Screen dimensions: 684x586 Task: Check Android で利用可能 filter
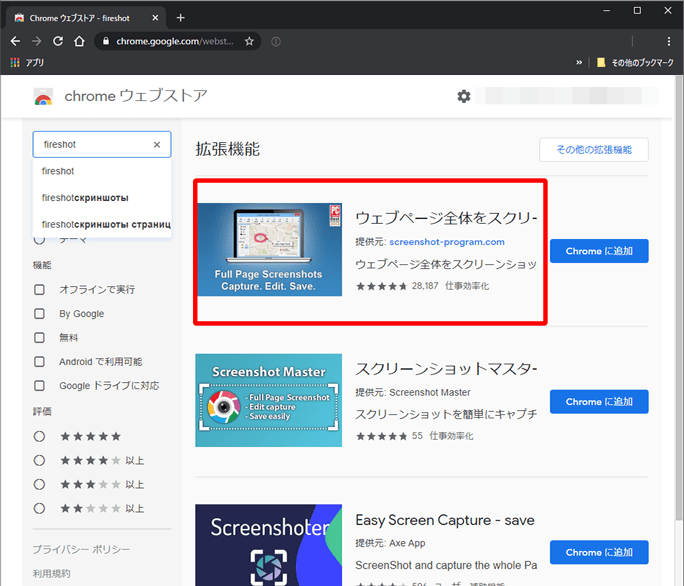tap(39, 362)
